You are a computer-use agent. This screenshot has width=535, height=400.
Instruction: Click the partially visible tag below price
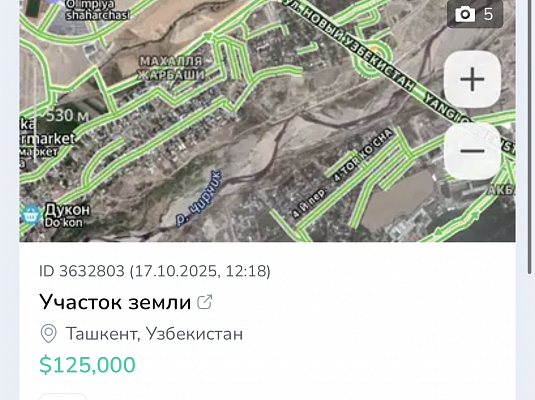tap(63, 397)
